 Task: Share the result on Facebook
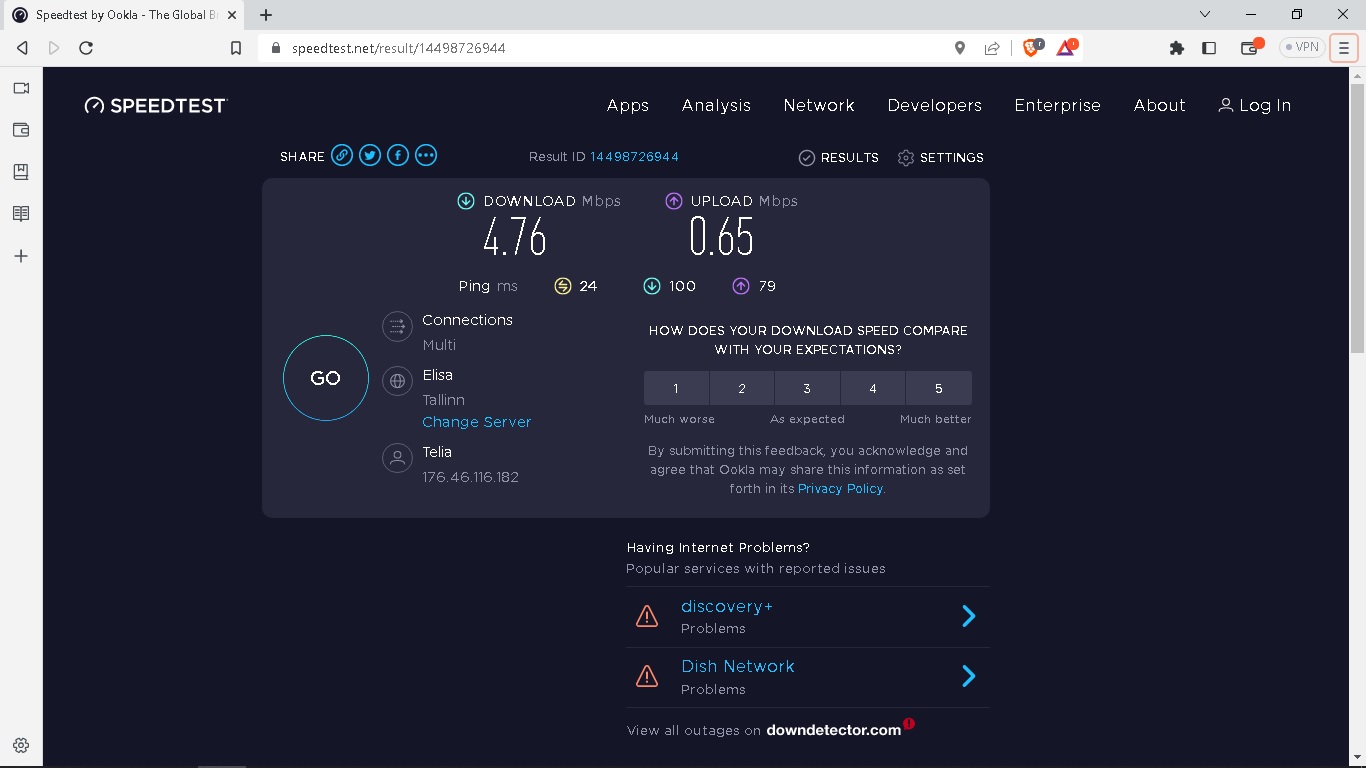pyautogui.click(x=398, y=155)
